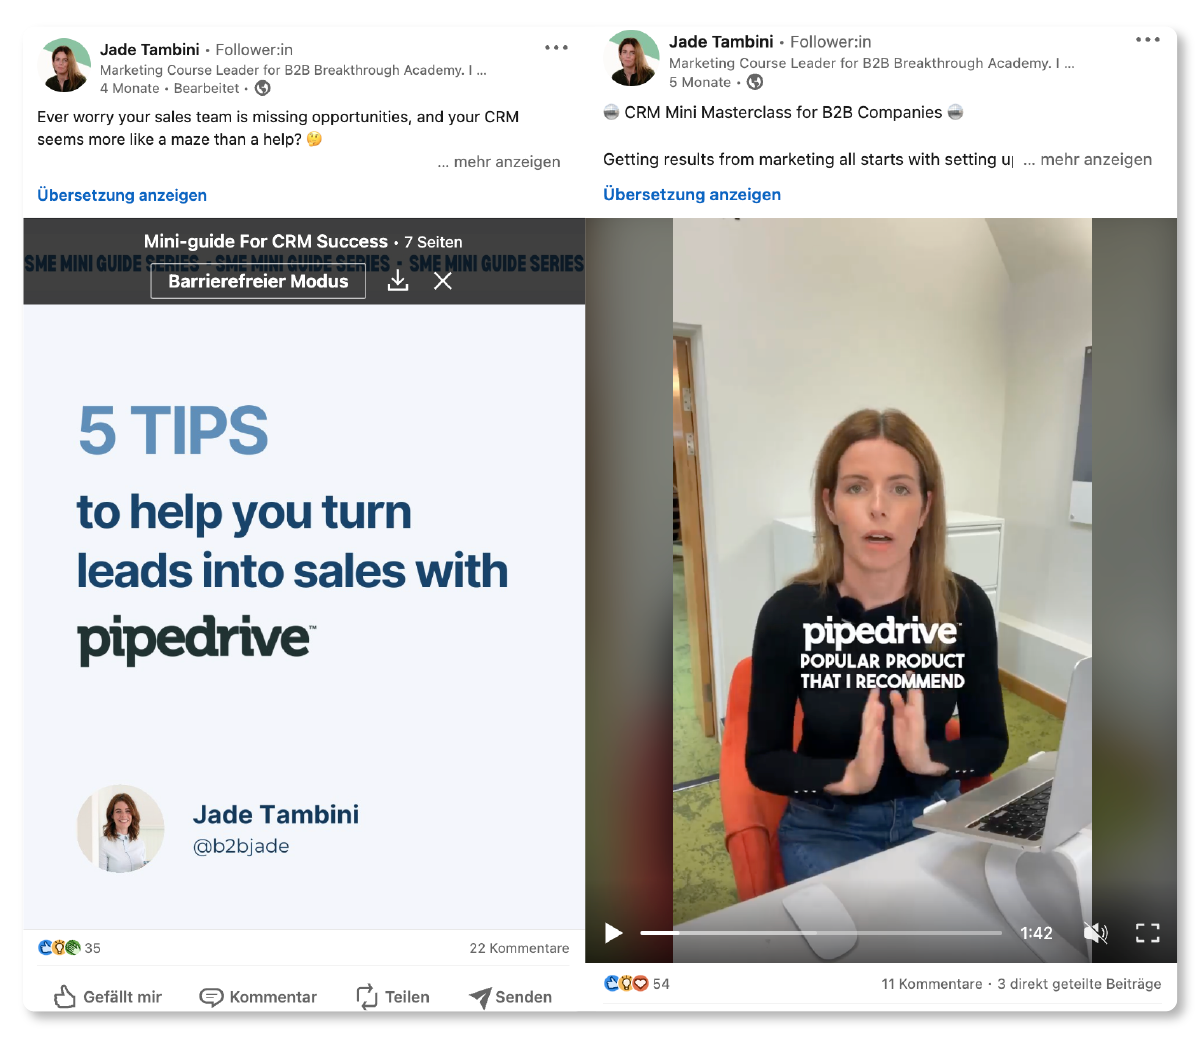The image size is (1200, 1045).
Task: Enable Barrierefreier Modus for the document
Action: coord(258,281)
